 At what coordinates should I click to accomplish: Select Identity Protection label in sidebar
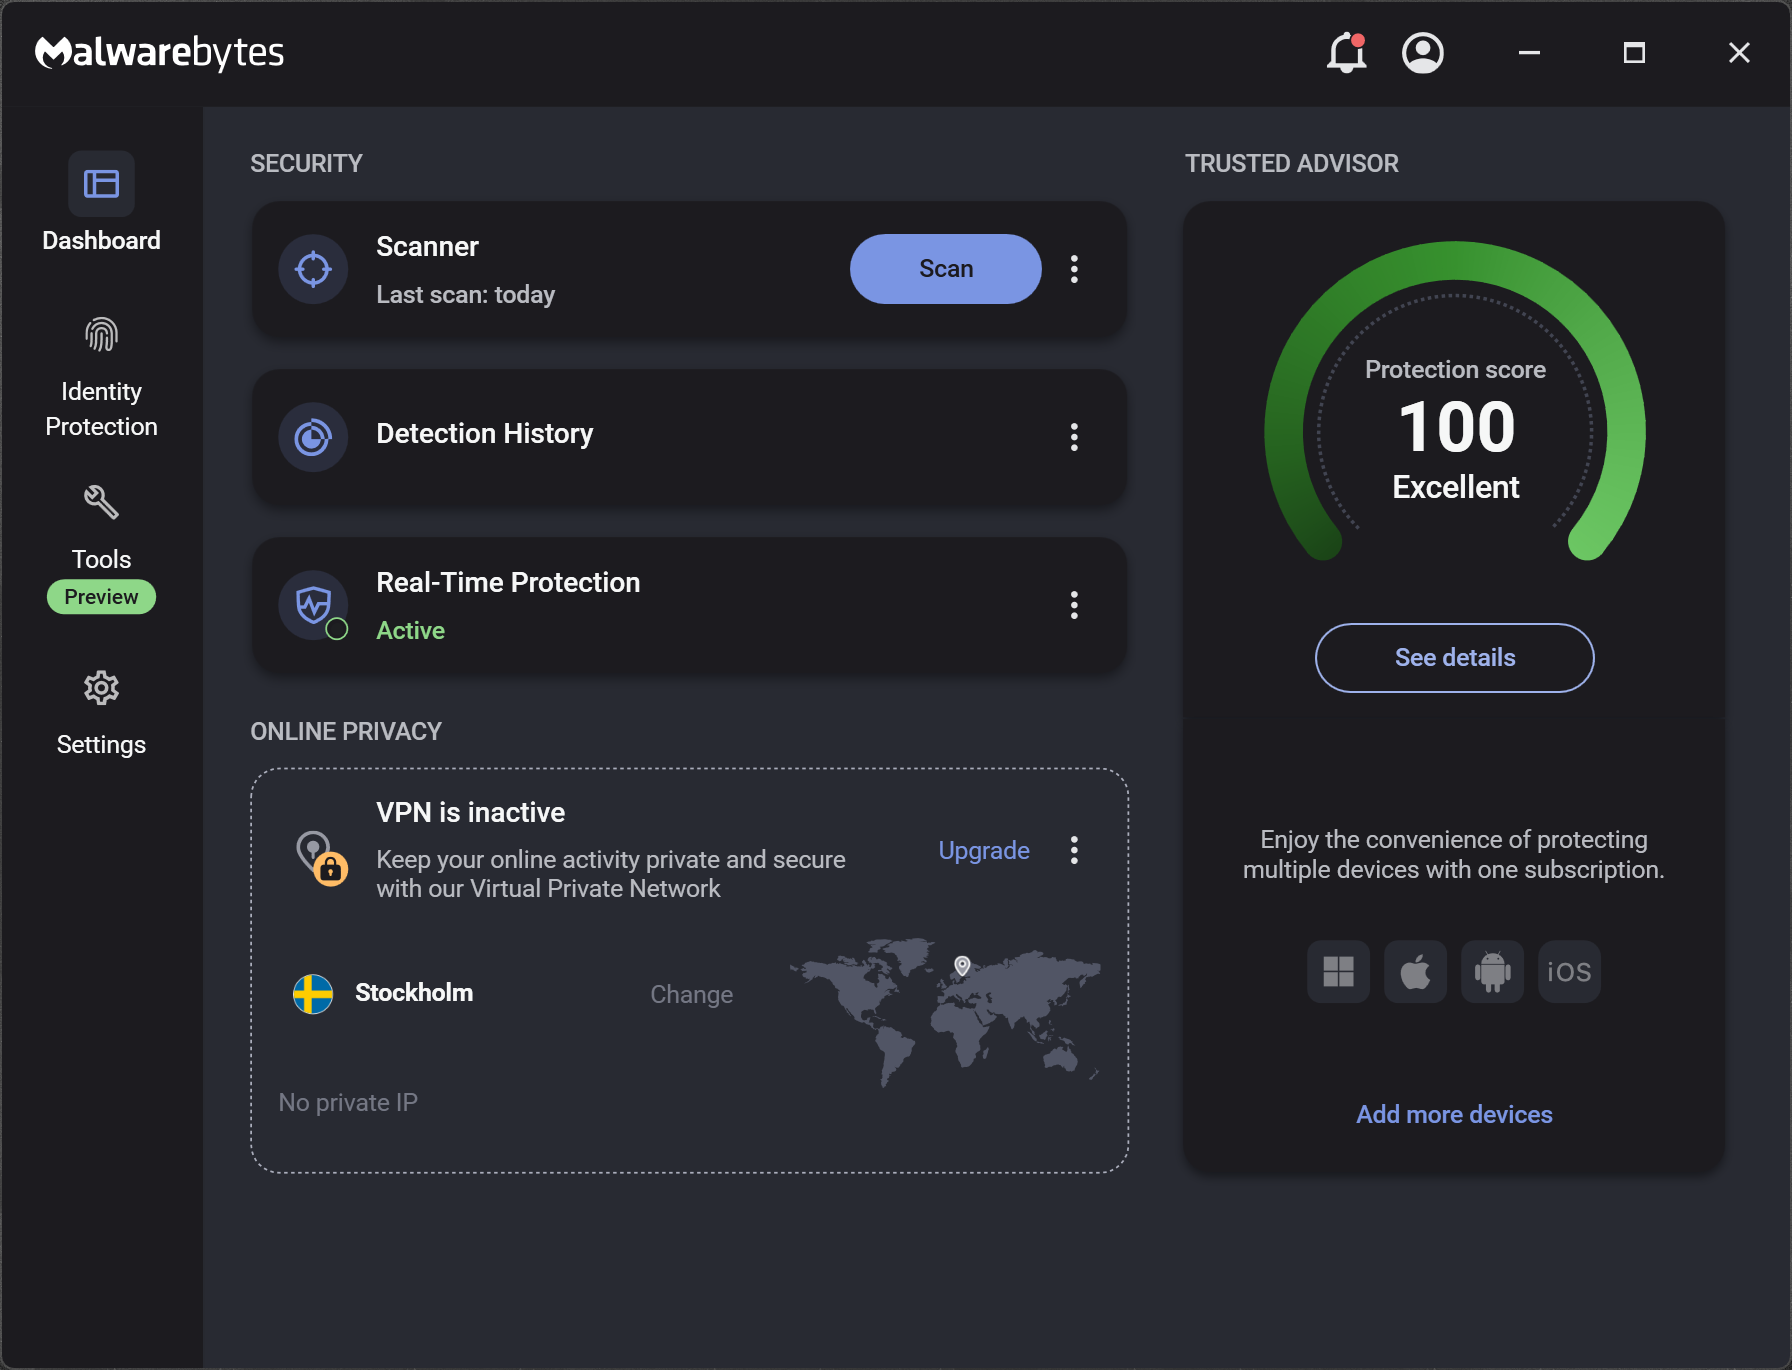point(101,409)
